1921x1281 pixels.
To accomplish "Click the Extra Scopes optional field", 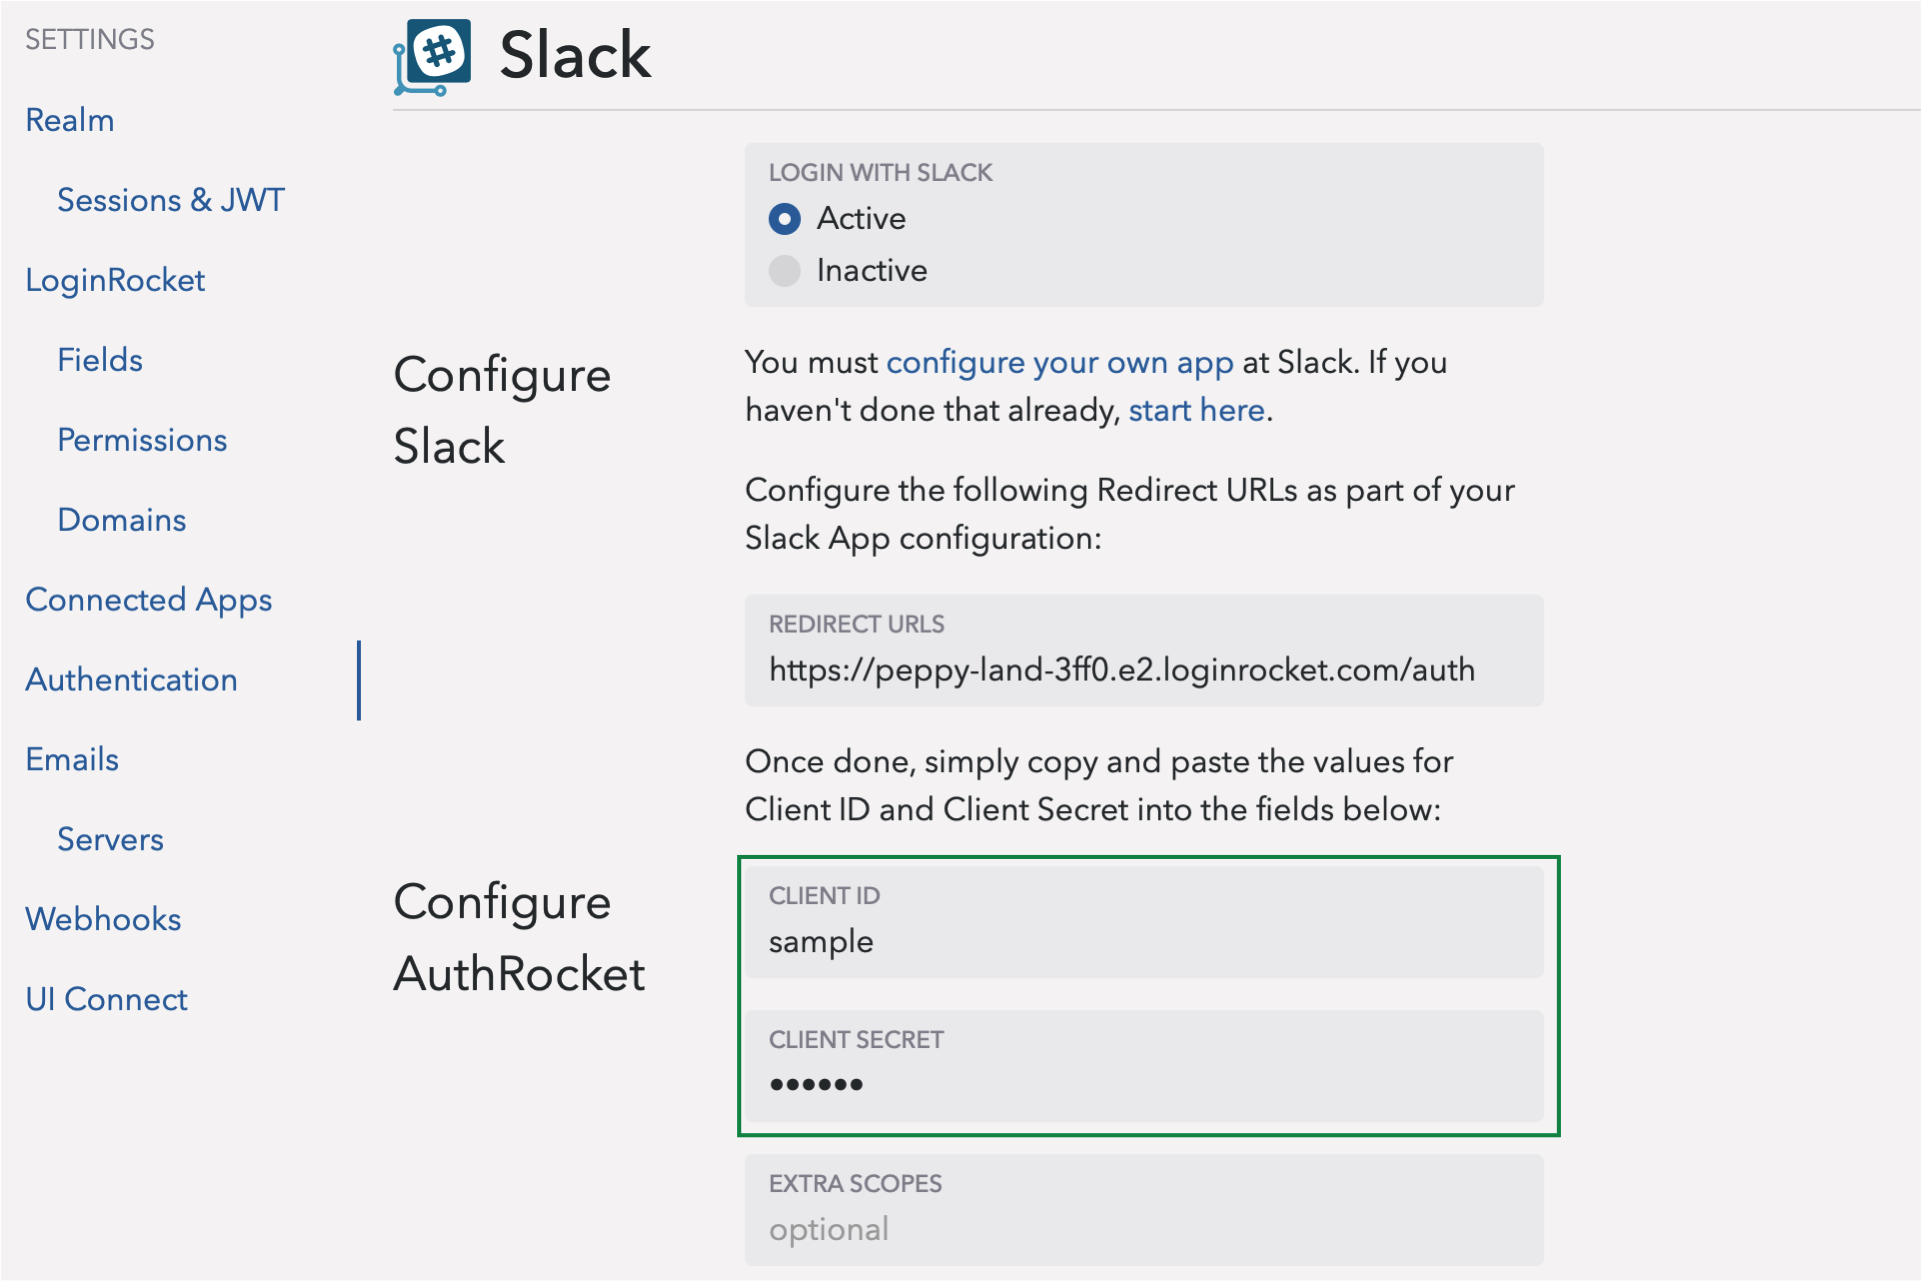I will click(x=1144, y=1210).
